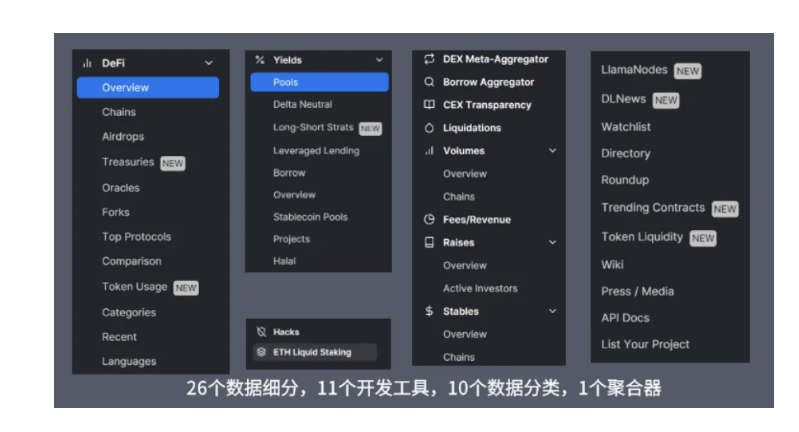Open API Docs
The image size is (799, 432).
coord(625,318)
